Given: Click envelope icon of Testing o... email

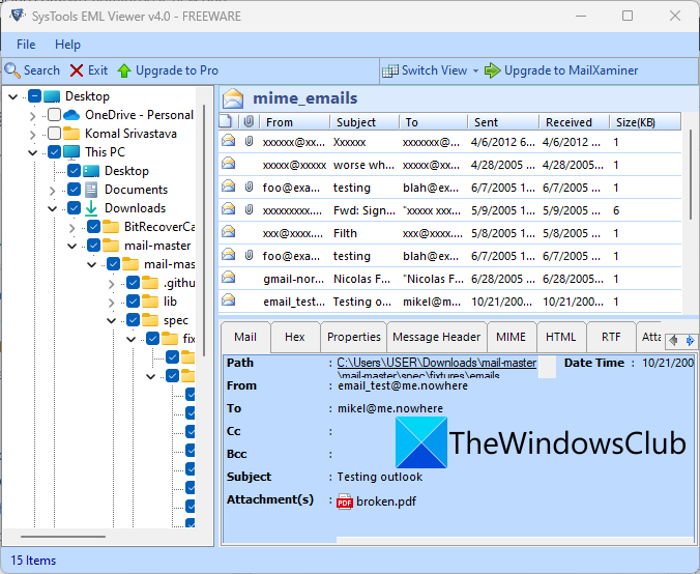Looking at the screenshot, I should click(228, 300).
